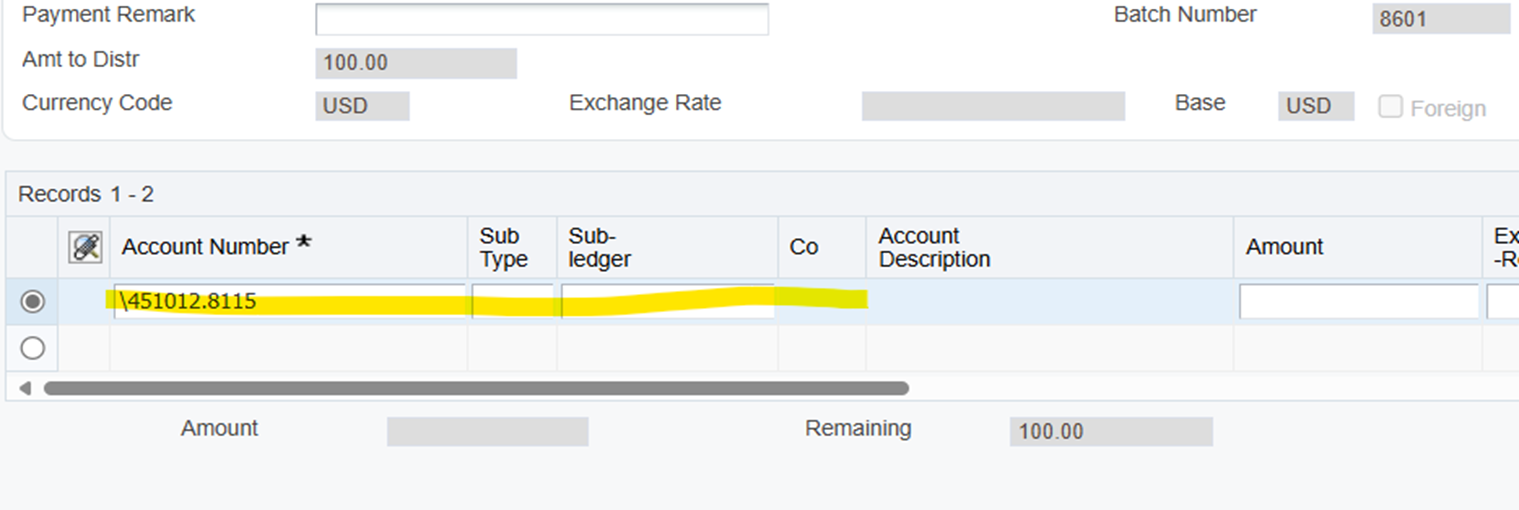Click the Remaining field showing 100.00

(1111, 432)
